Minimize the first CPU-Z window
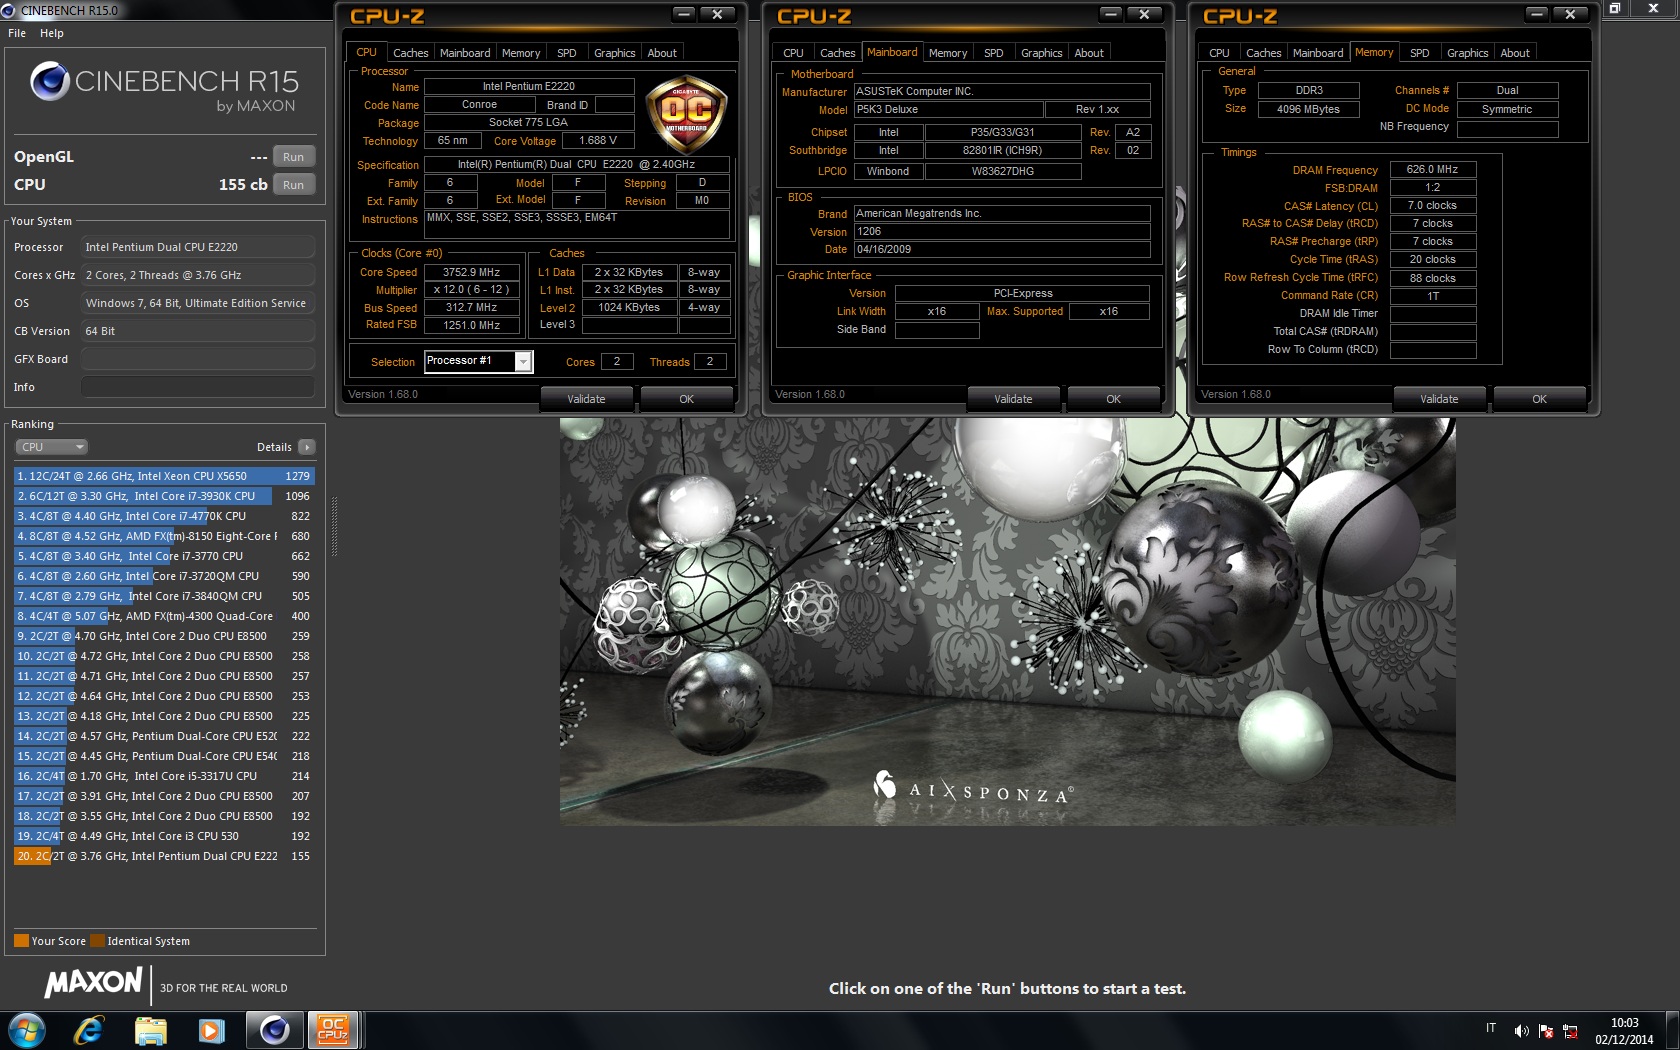 pos(684,14)
